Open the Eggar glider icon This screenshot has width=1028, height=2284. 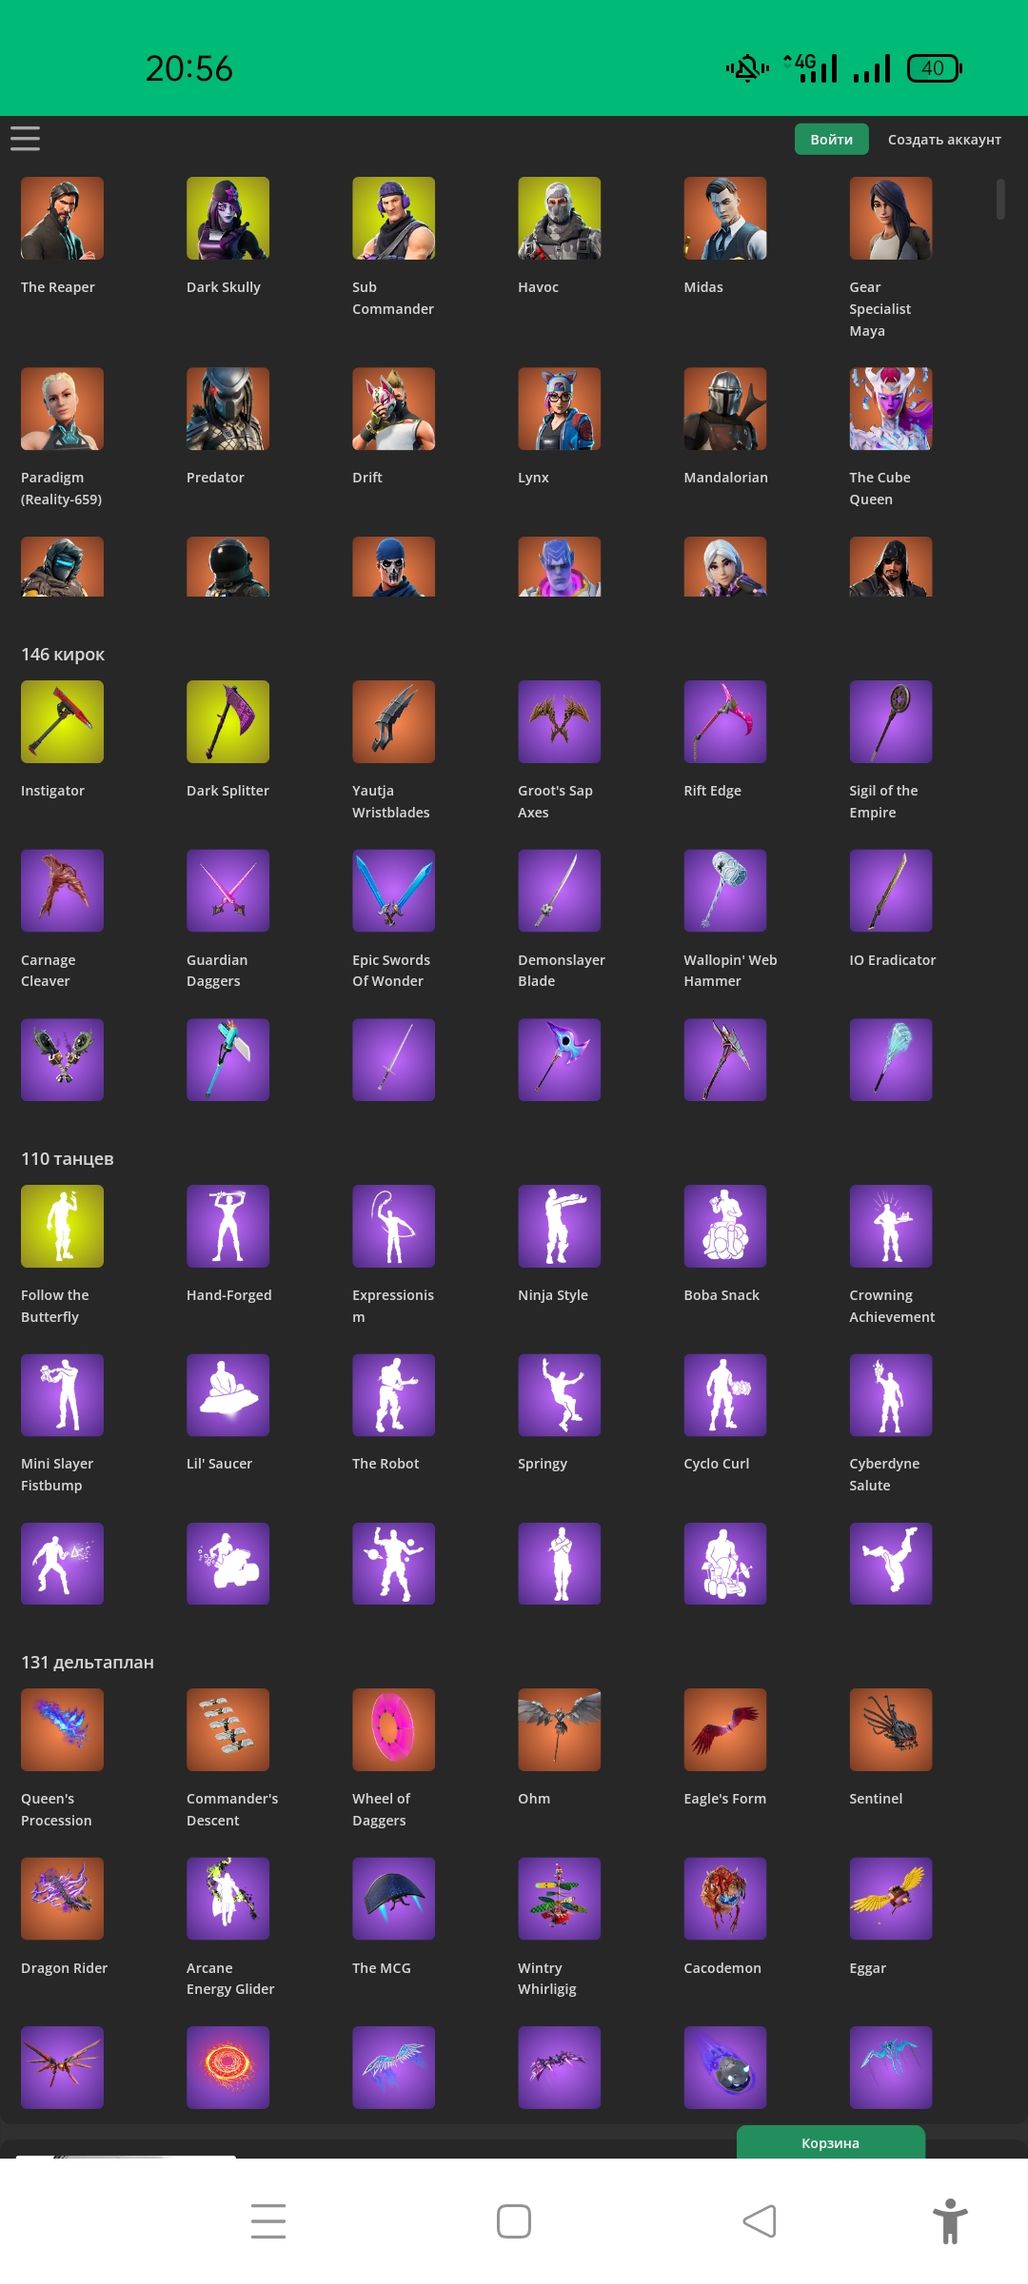[891, 1899]
